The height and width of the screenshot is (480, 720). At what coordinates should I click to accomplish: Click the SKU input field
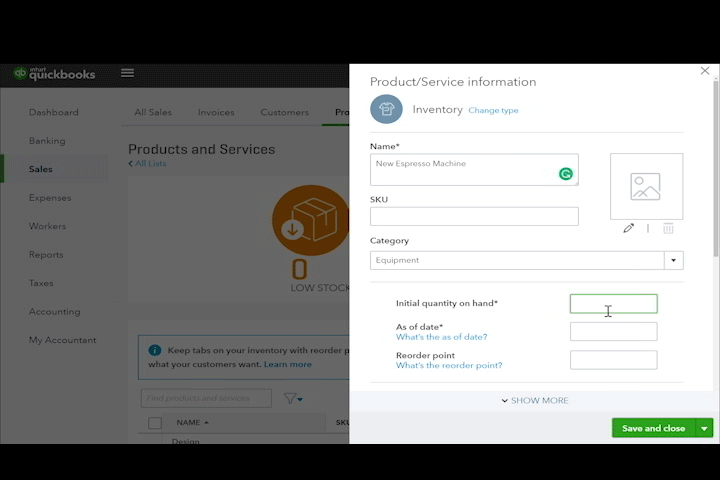pyautogui.click(x=474, y=216)
